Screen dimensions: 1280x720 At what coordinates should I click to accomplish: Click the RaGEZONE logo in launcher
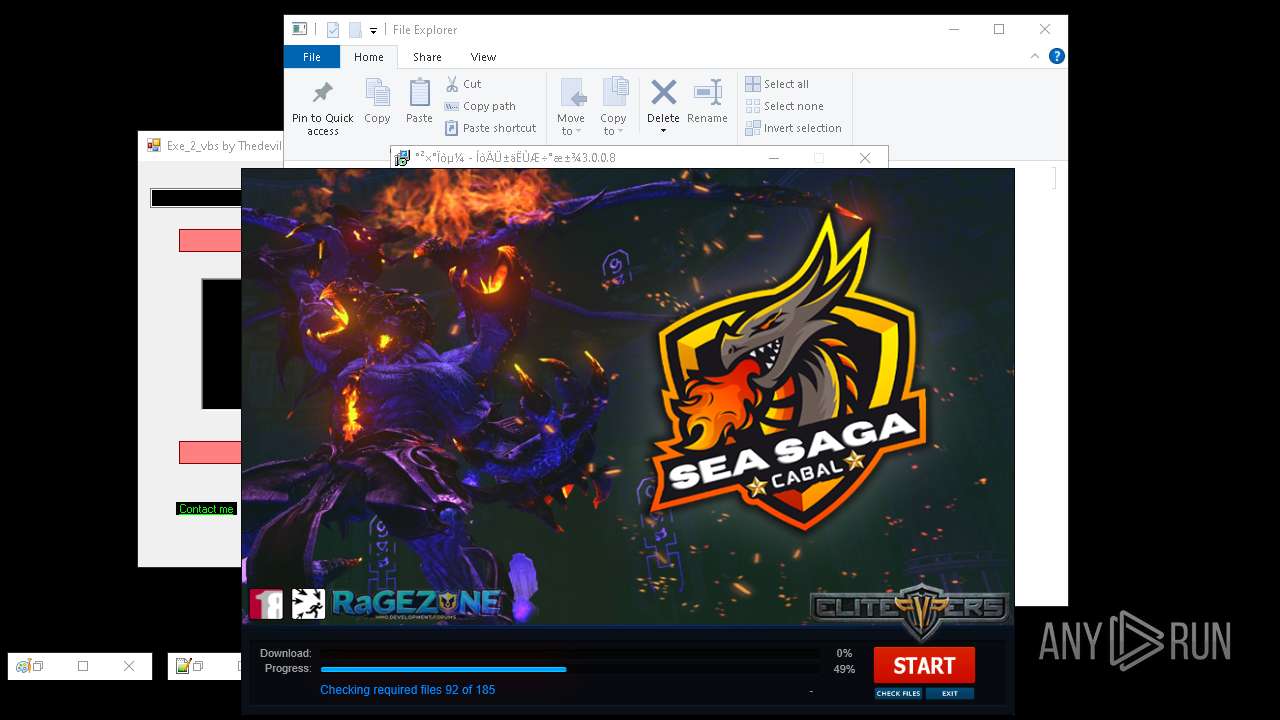[x=416, y=603]
